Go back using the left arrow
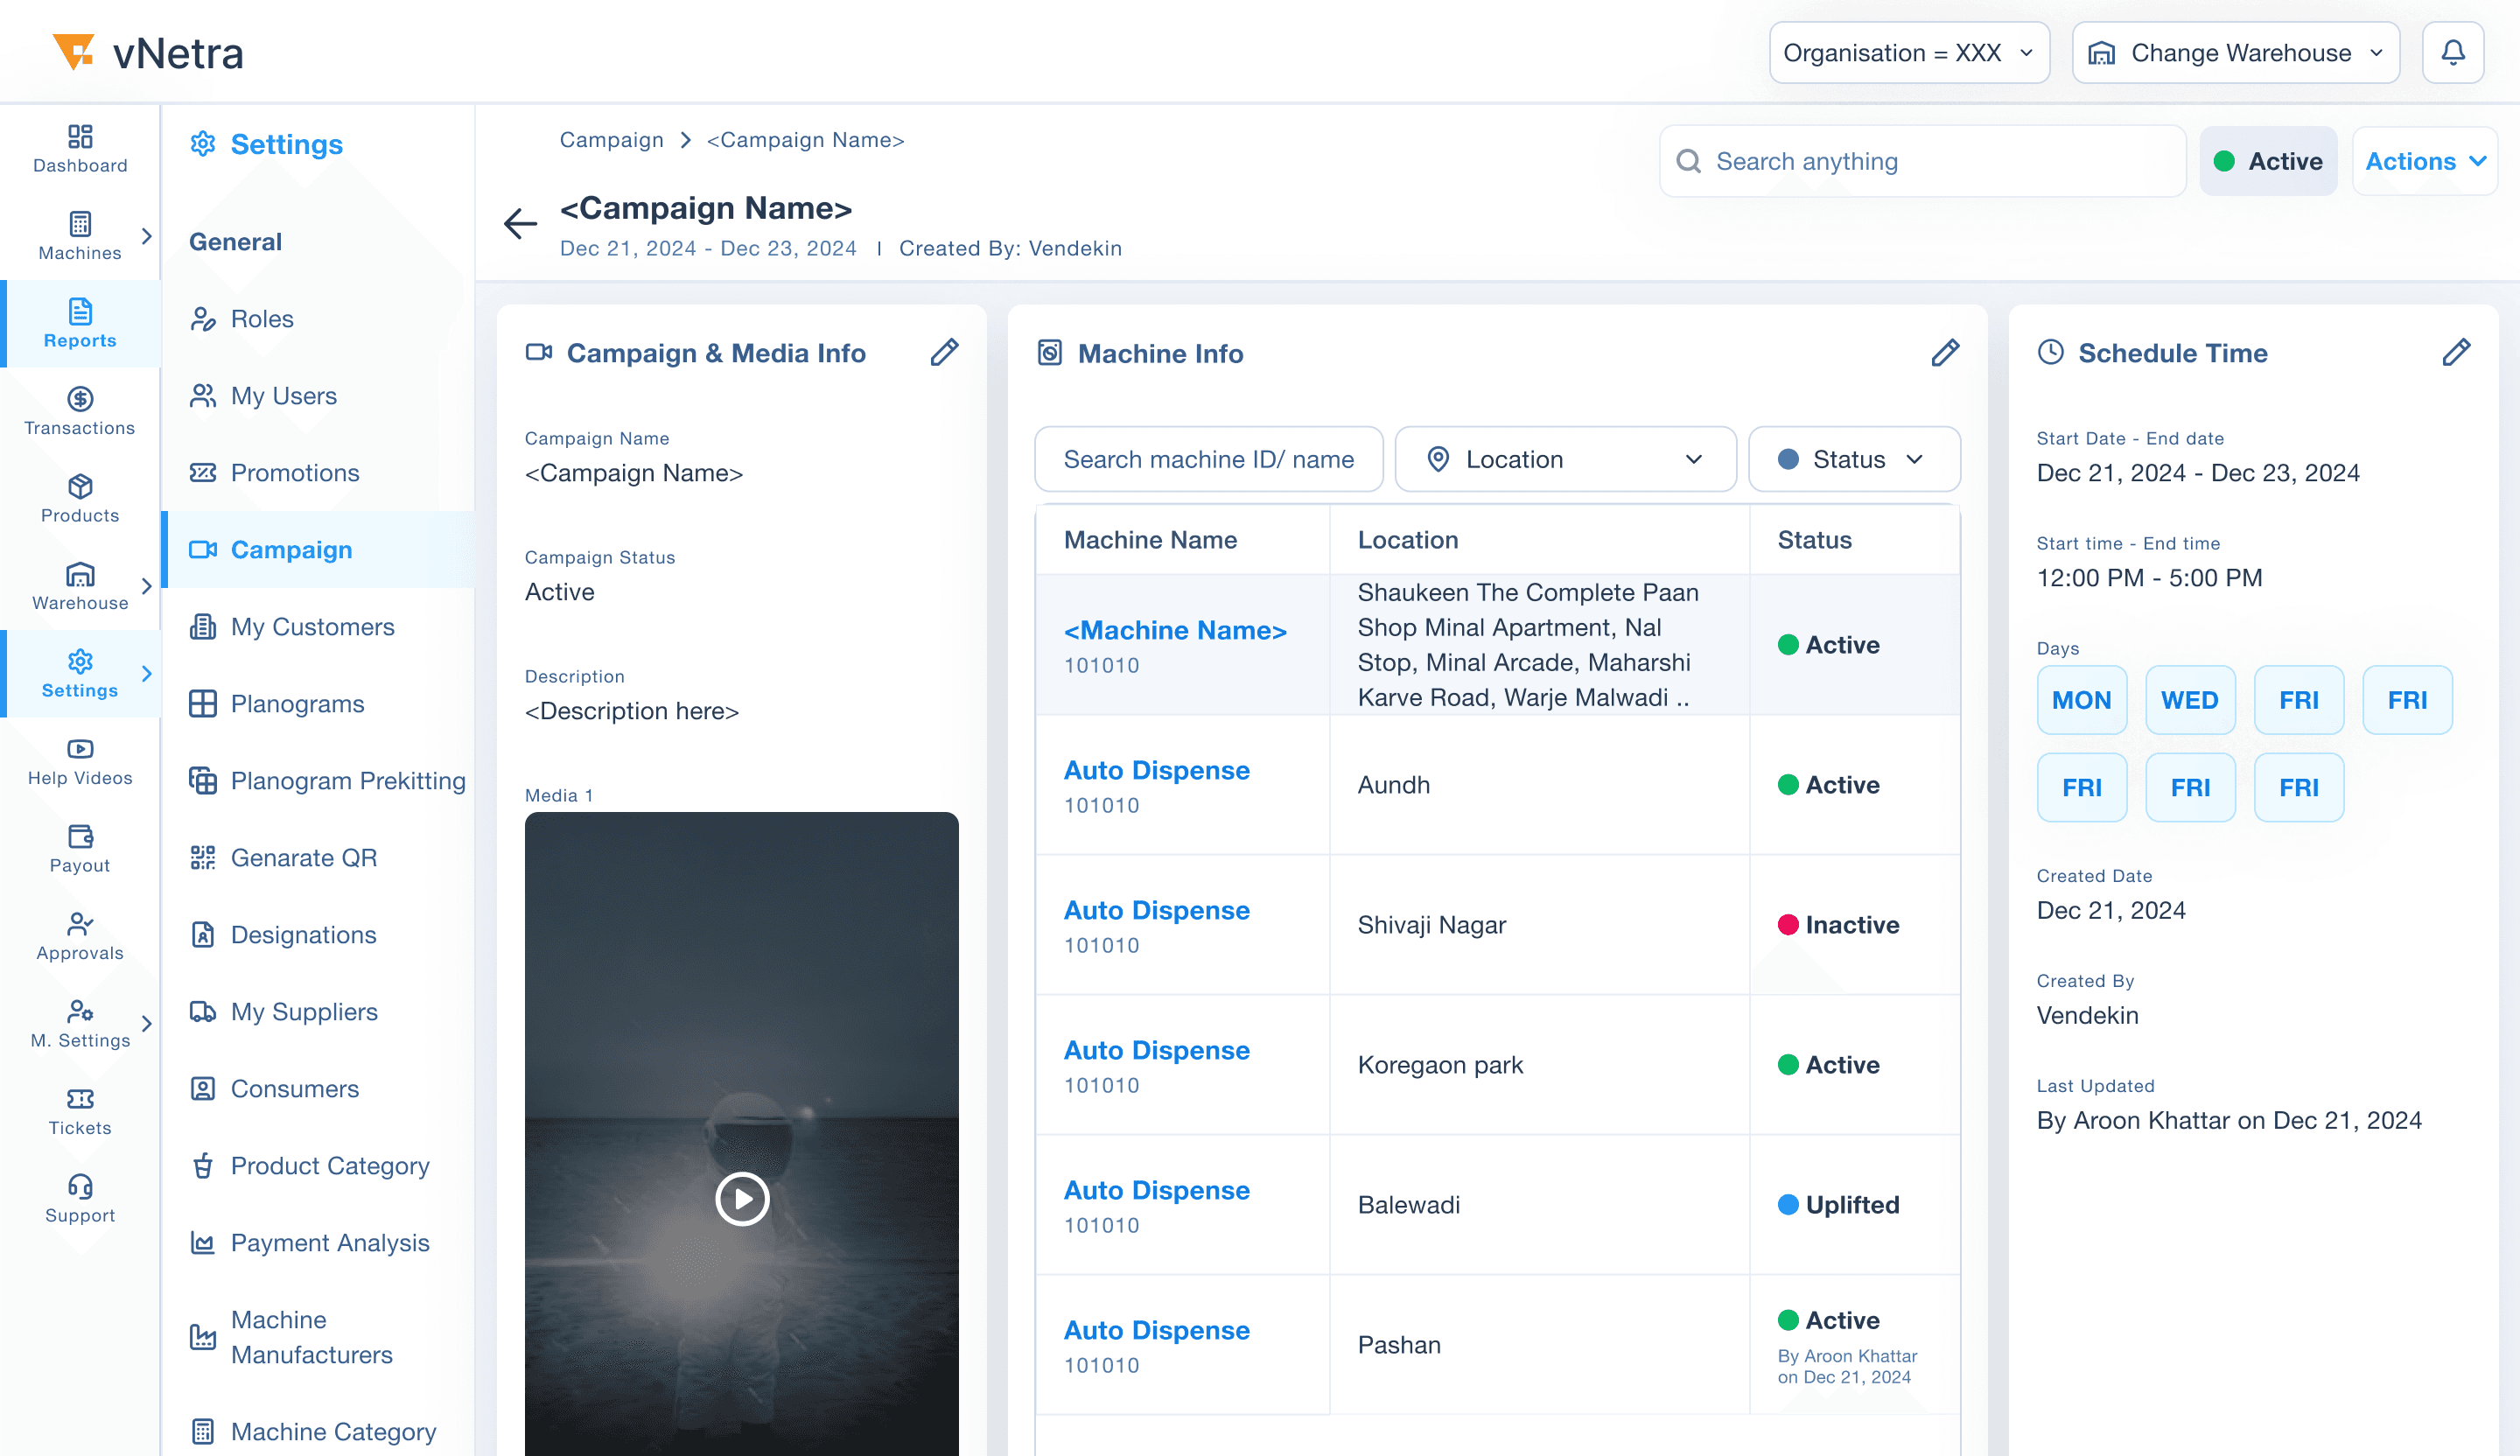 [x=520, y=223]
